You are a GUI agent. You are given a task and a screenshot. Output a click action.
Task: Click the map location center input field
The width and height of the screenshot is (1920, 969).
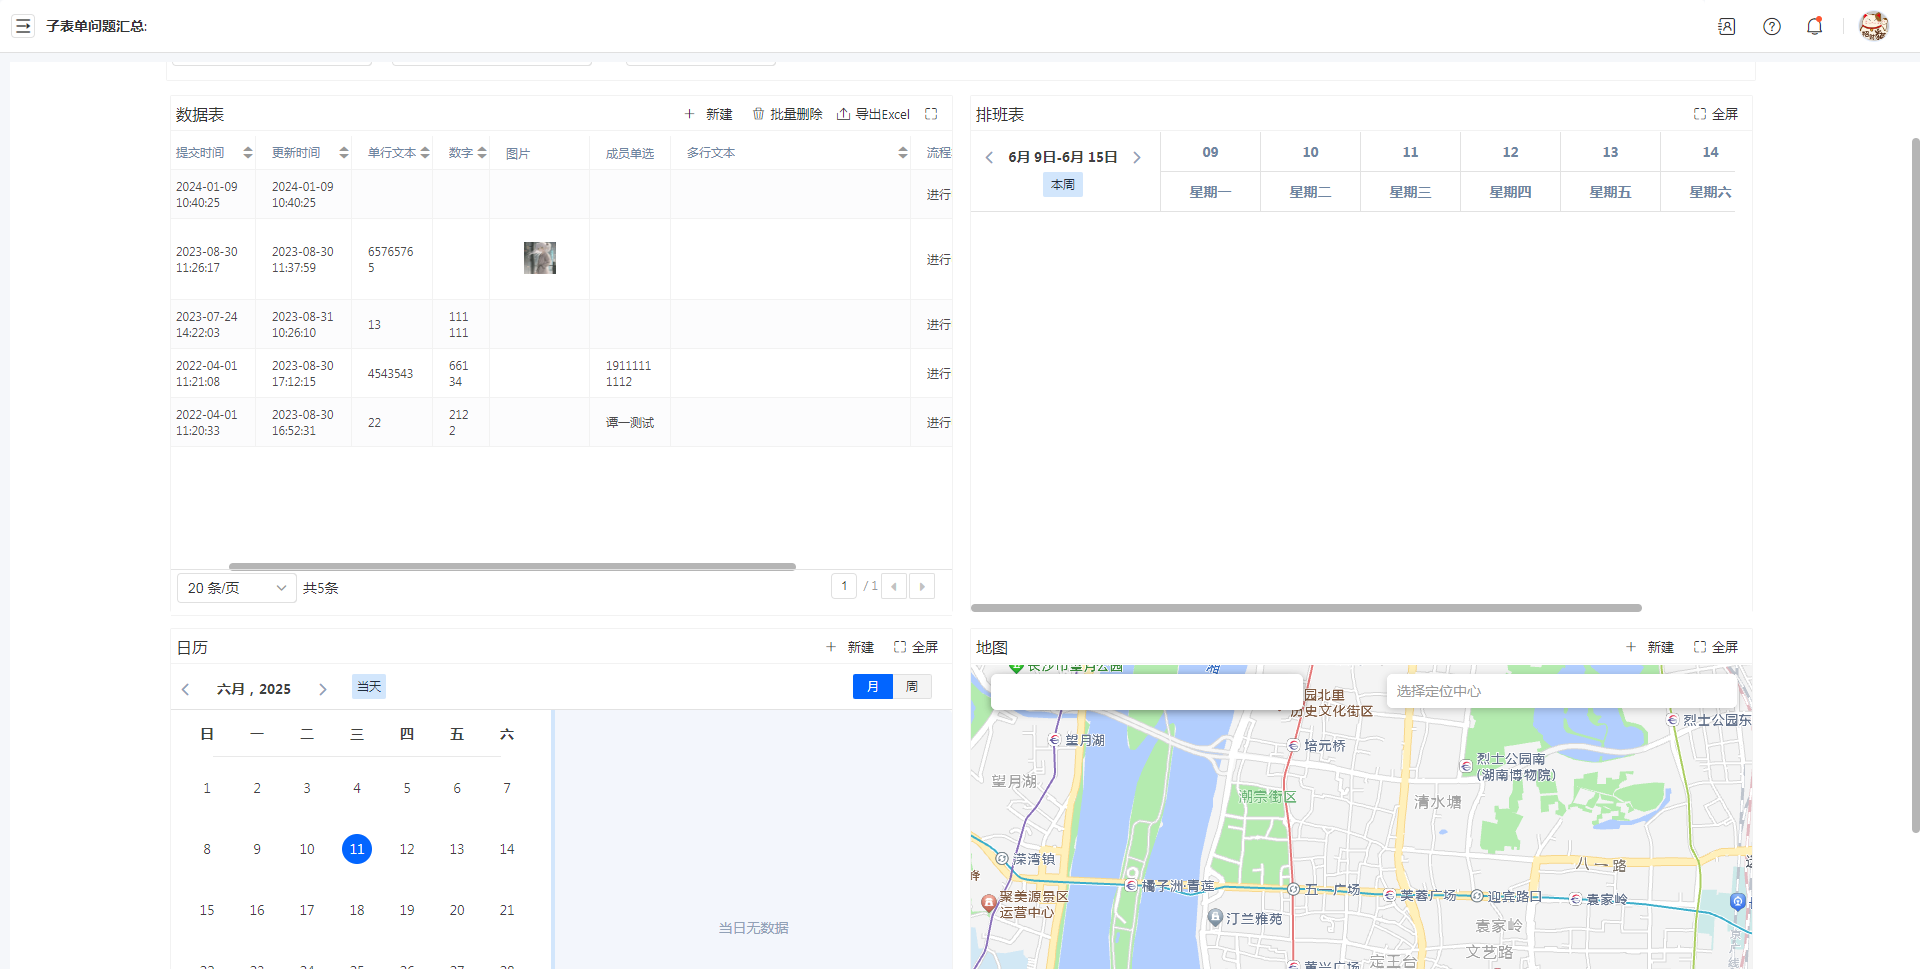pos(1560,691)
